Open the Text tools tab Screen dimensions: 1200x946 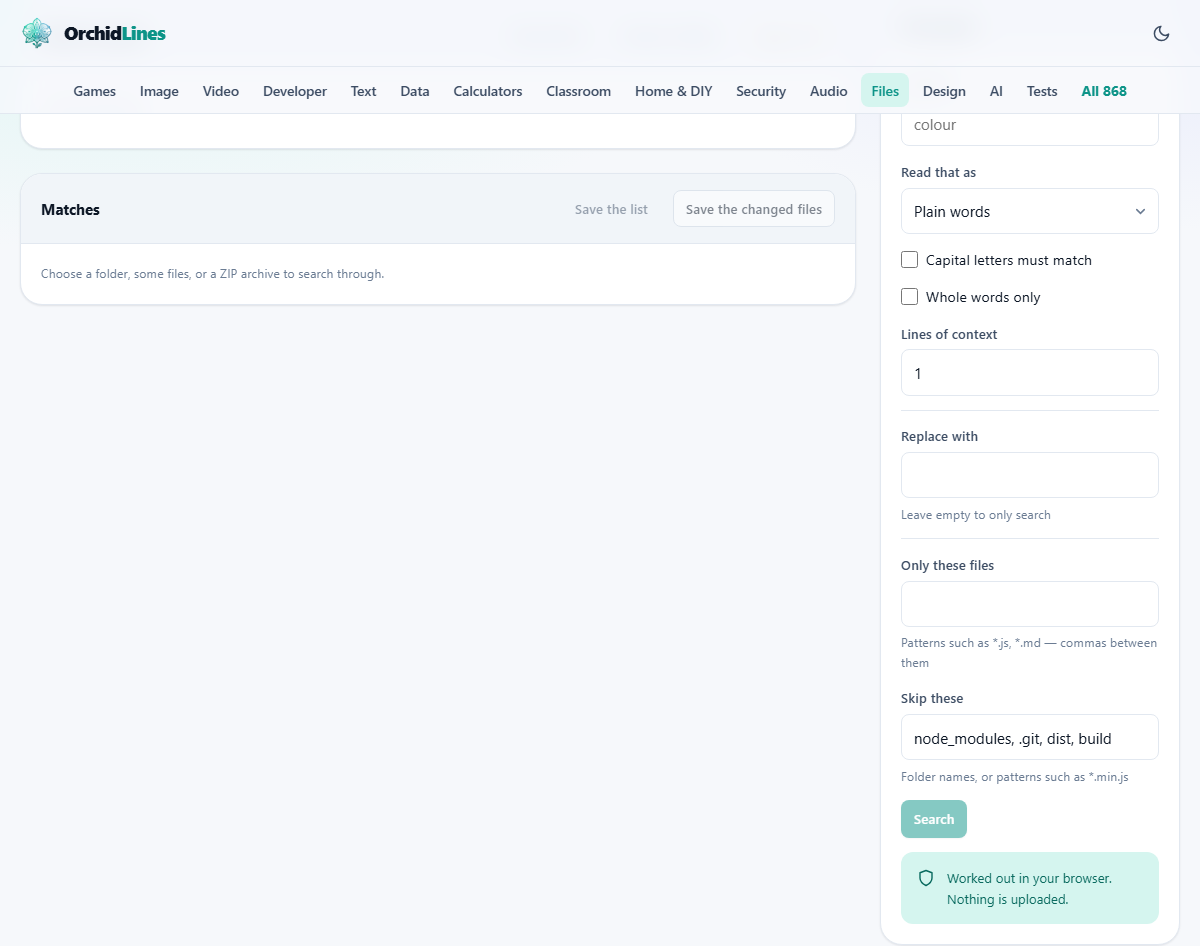coord(363,91)
